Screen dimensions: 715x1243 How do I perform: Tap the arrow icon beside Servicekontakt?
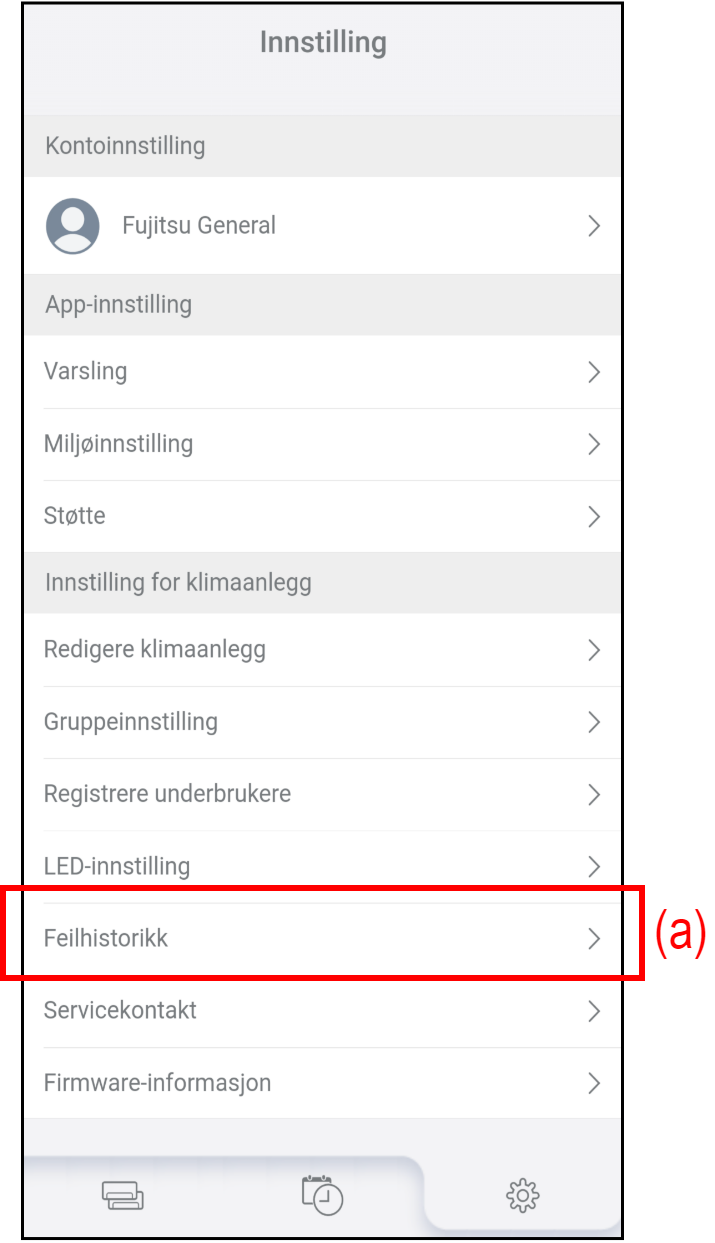click(x=594, y=1011)
